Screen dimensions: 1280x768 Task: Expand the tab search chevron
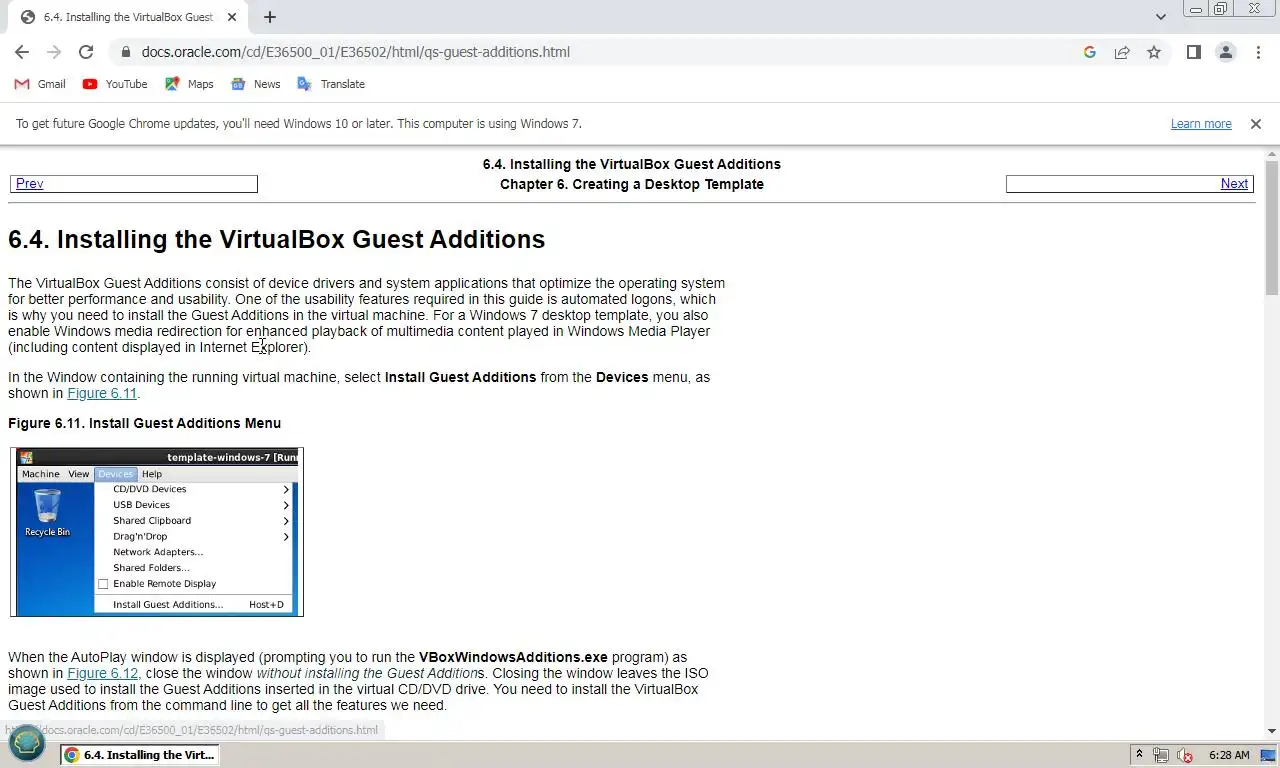pos(1160,17)
